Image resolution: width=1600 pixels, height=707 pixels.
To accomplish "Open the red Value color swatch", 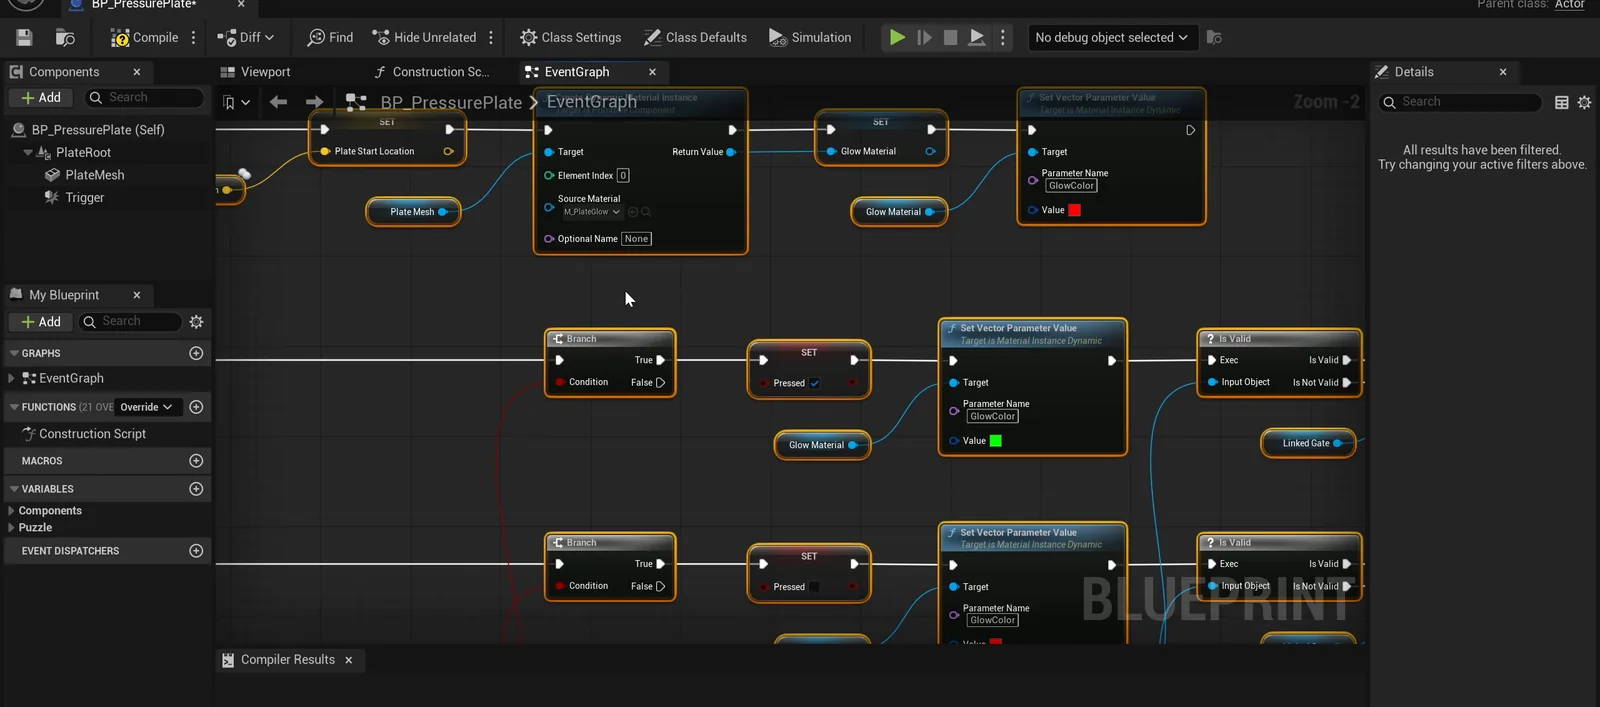I will 1075,210.
